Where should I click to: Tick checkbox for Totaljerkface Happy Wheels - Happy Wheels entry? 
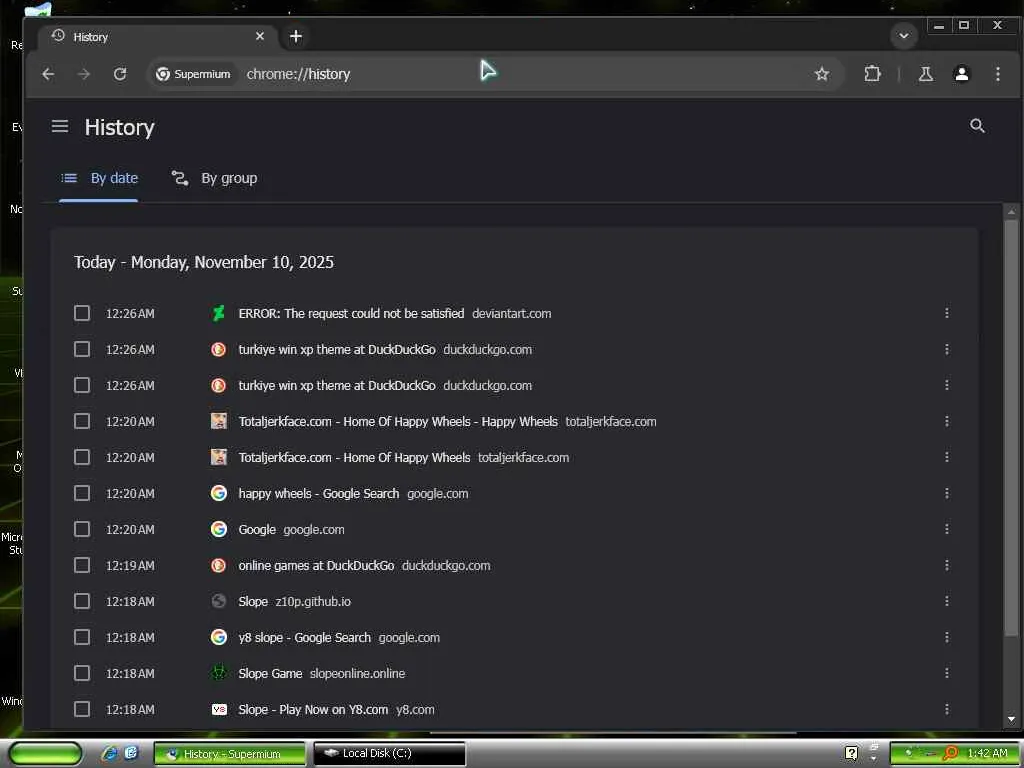pyautogui.click(x=82, y=421)
